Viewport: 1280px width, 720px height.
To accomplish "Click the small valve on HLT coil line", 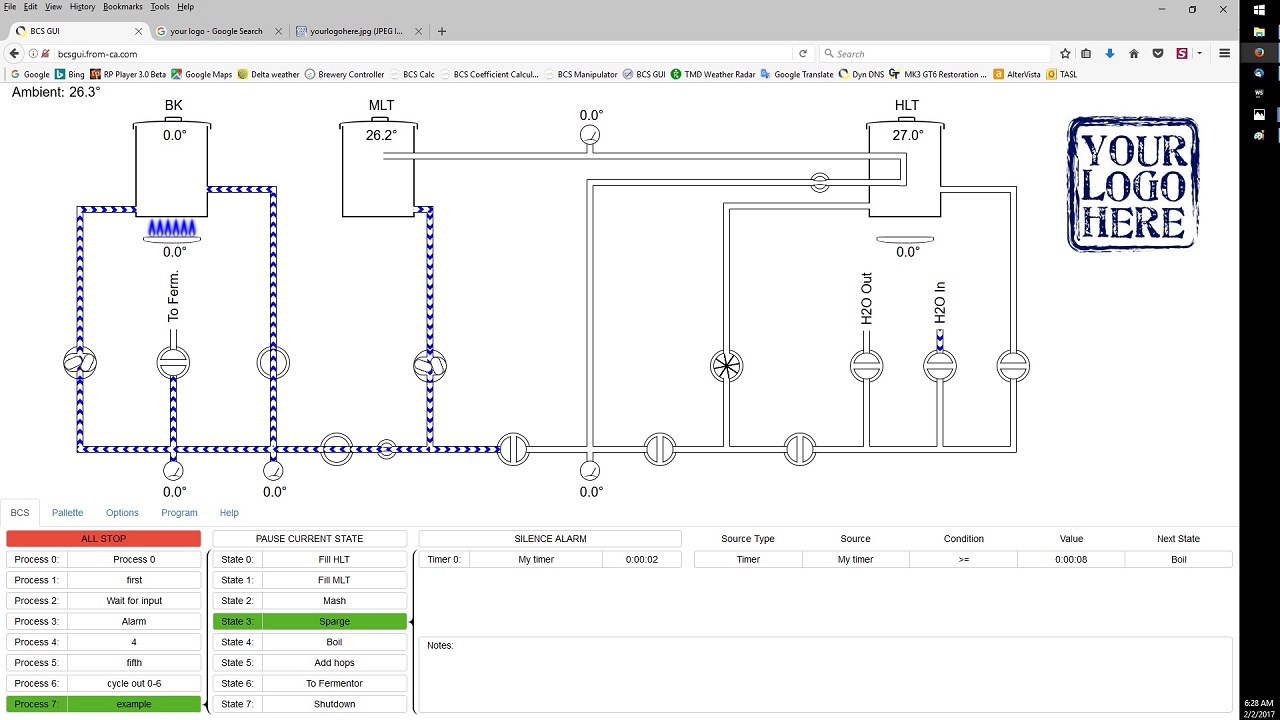I will pyautogui.click(x=820, y=182).
